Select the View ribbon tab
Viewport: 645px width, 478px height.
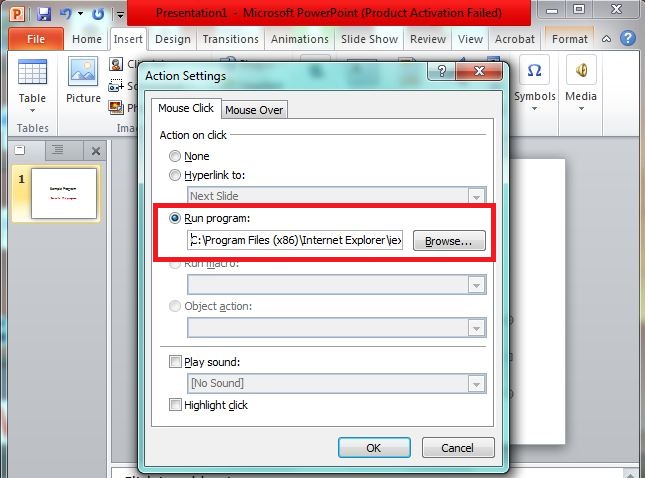(x=470, y=39)
